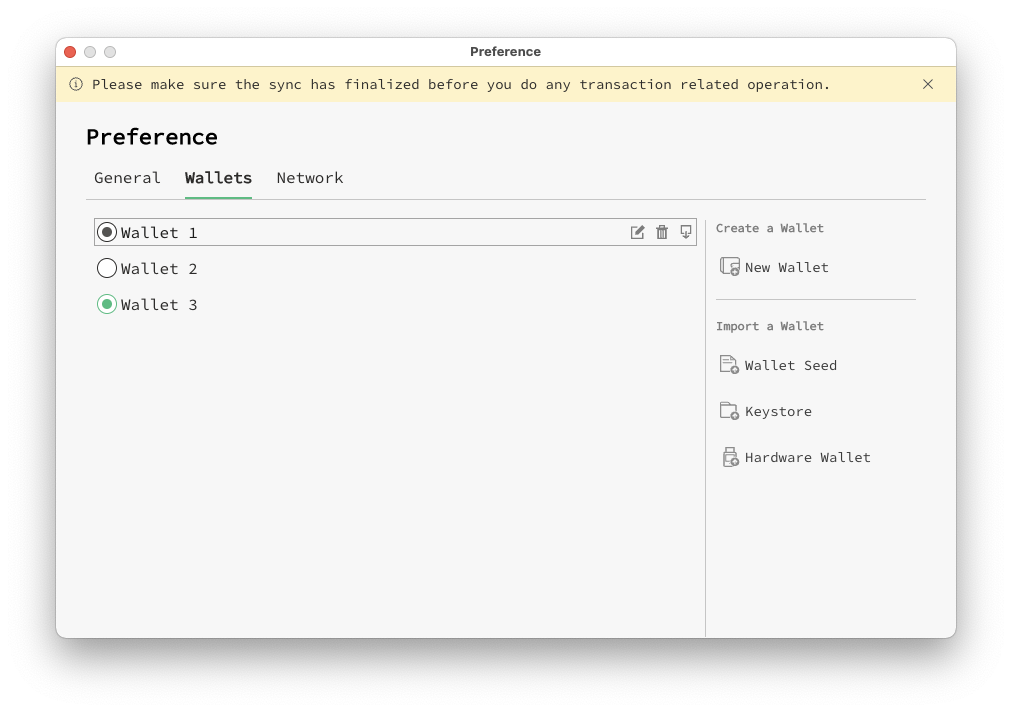Dismiss the sync warning banner
Screen dimensions: 1012x712
click(928, 84)
